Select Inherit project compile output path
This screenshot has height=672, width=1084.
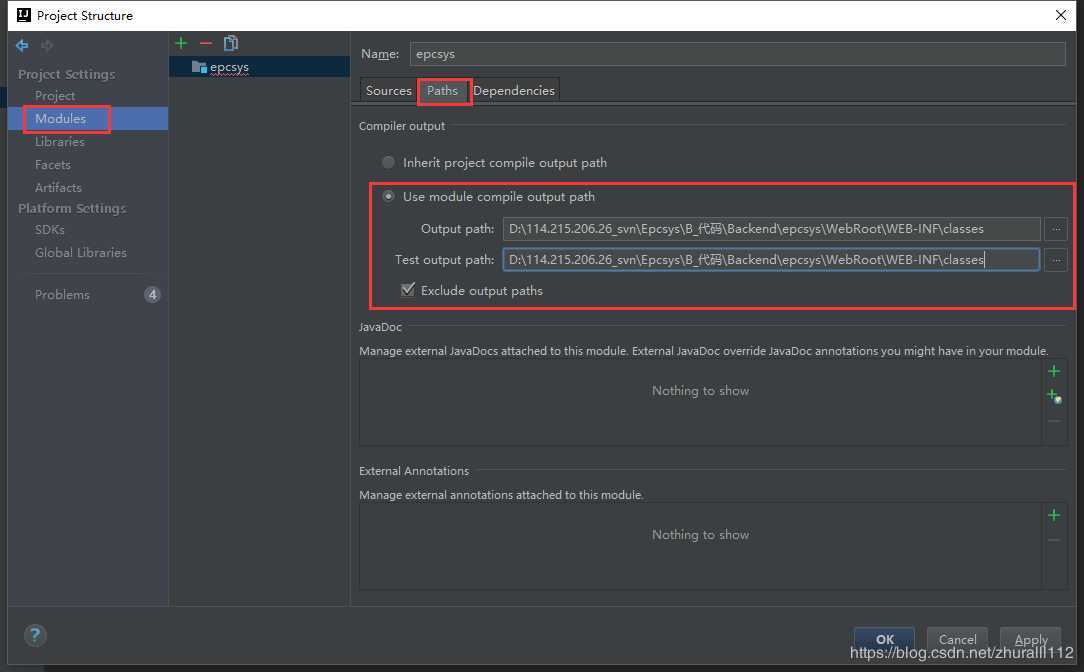pyautogui.click(x=389, y=162)
